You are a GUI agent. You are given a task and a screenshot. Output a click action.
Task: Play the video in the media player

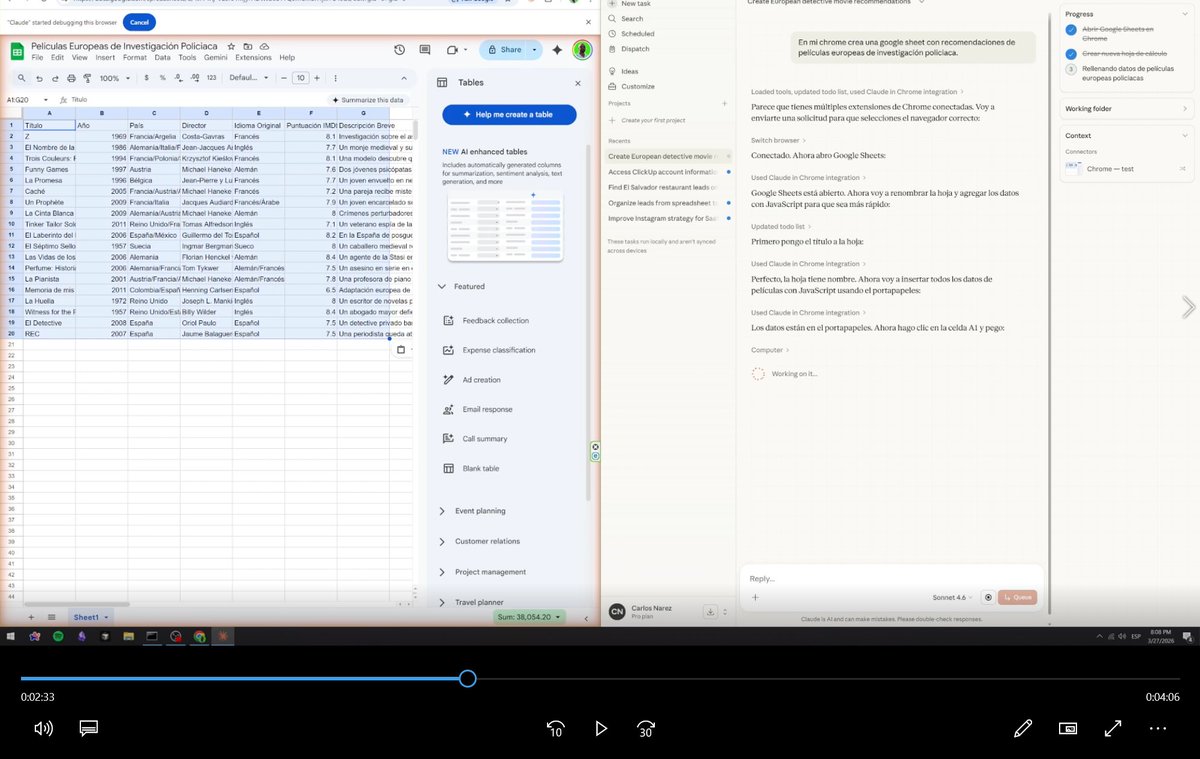601,729
